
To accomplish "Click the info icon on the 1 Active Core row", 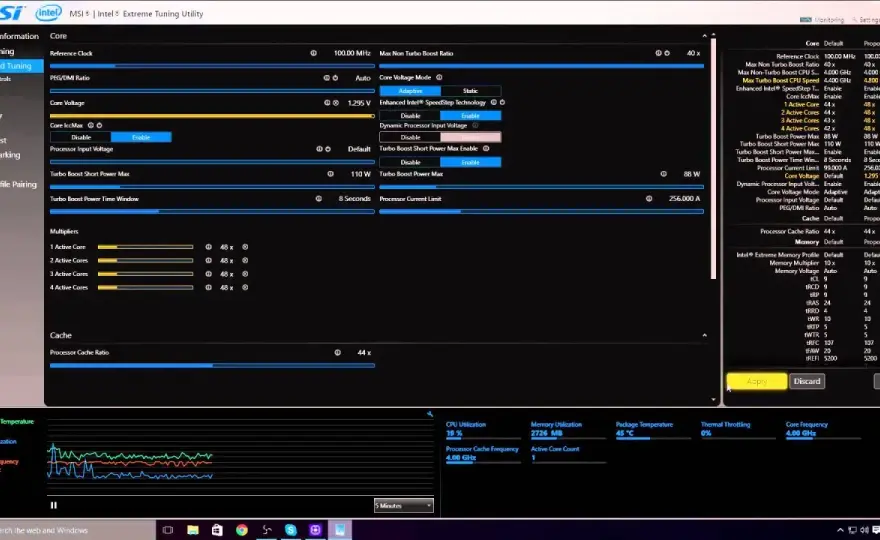I will click(x=209, y=247).
